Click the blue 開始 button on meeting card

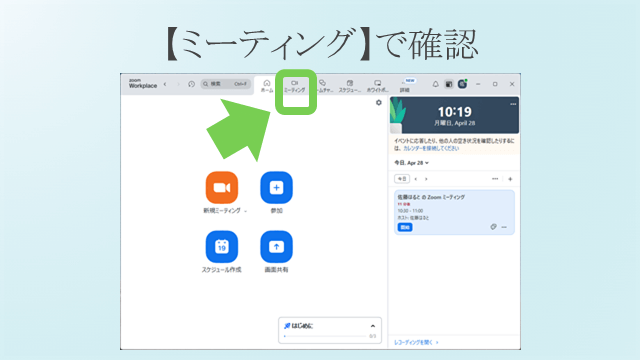(405, 227)
